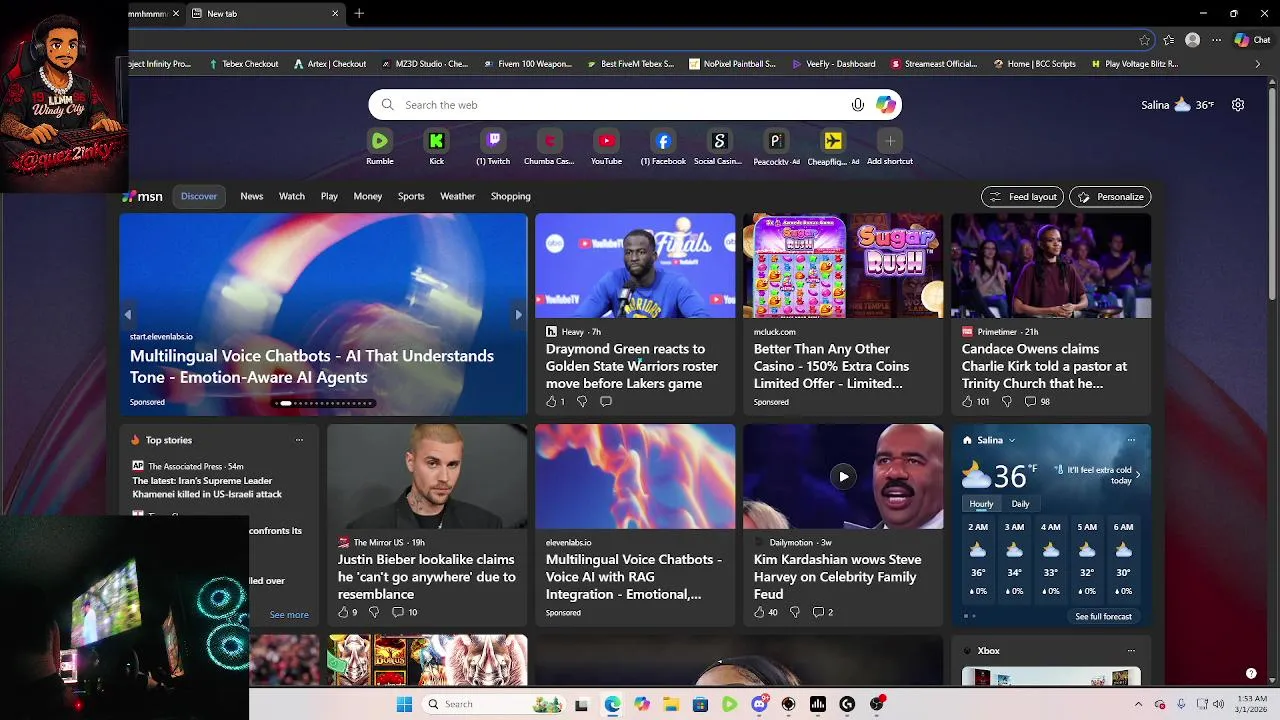
Task: Open the Rumble shortcut icon
Action: pyautogui.click(x=379, y=141)
